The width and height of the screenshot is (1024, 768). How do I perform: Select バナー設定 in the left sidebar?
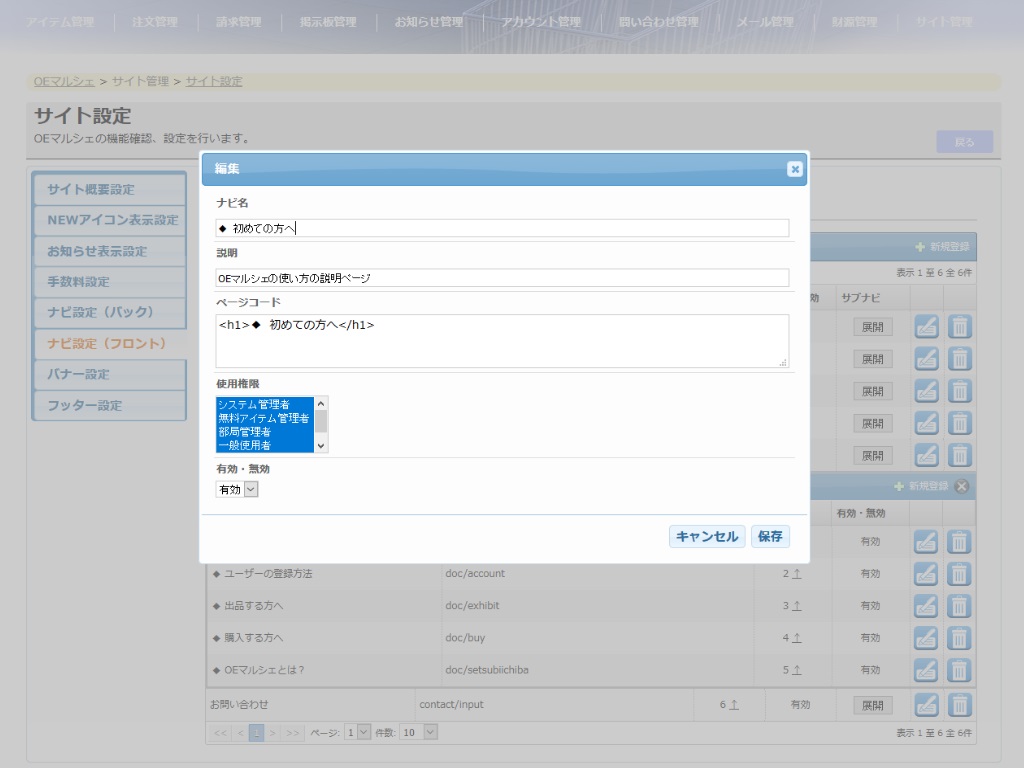click(109, 374)
